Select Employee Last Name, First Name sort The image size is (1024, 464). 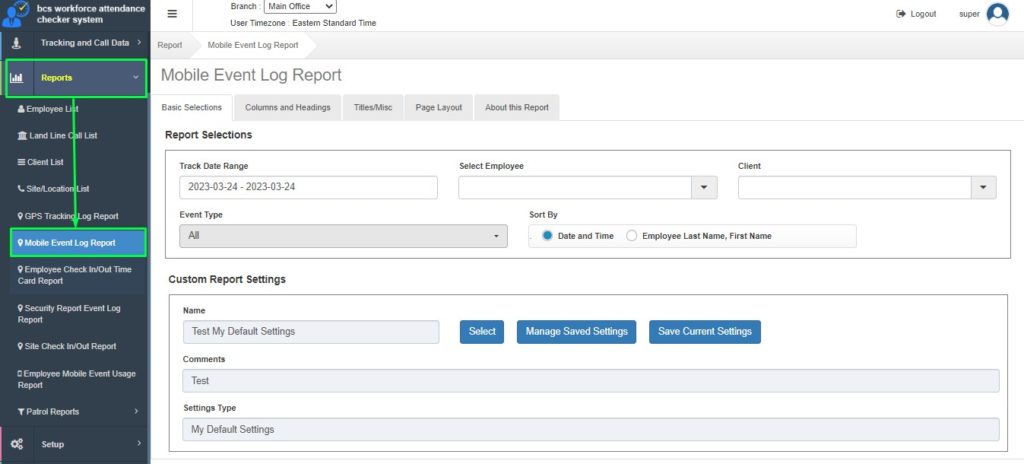click(631, 236)
